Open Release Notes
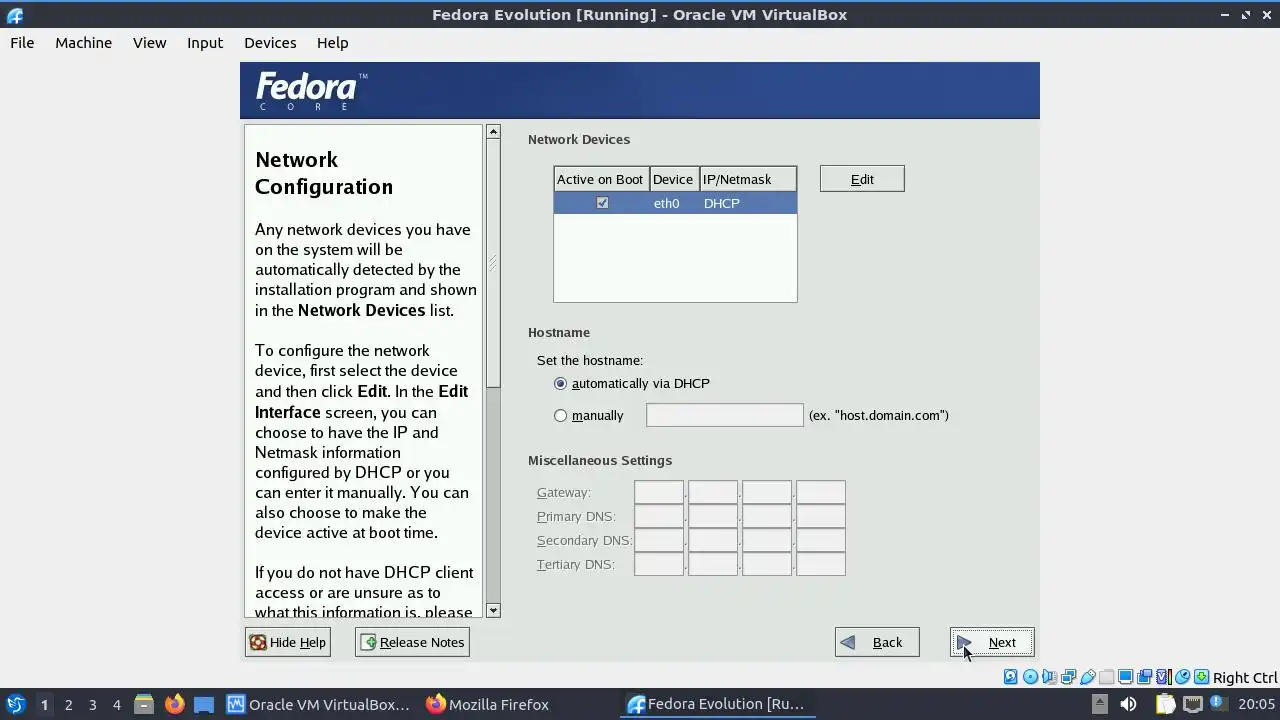Viewport: 1280px width, 720px height. coord(412,642)
